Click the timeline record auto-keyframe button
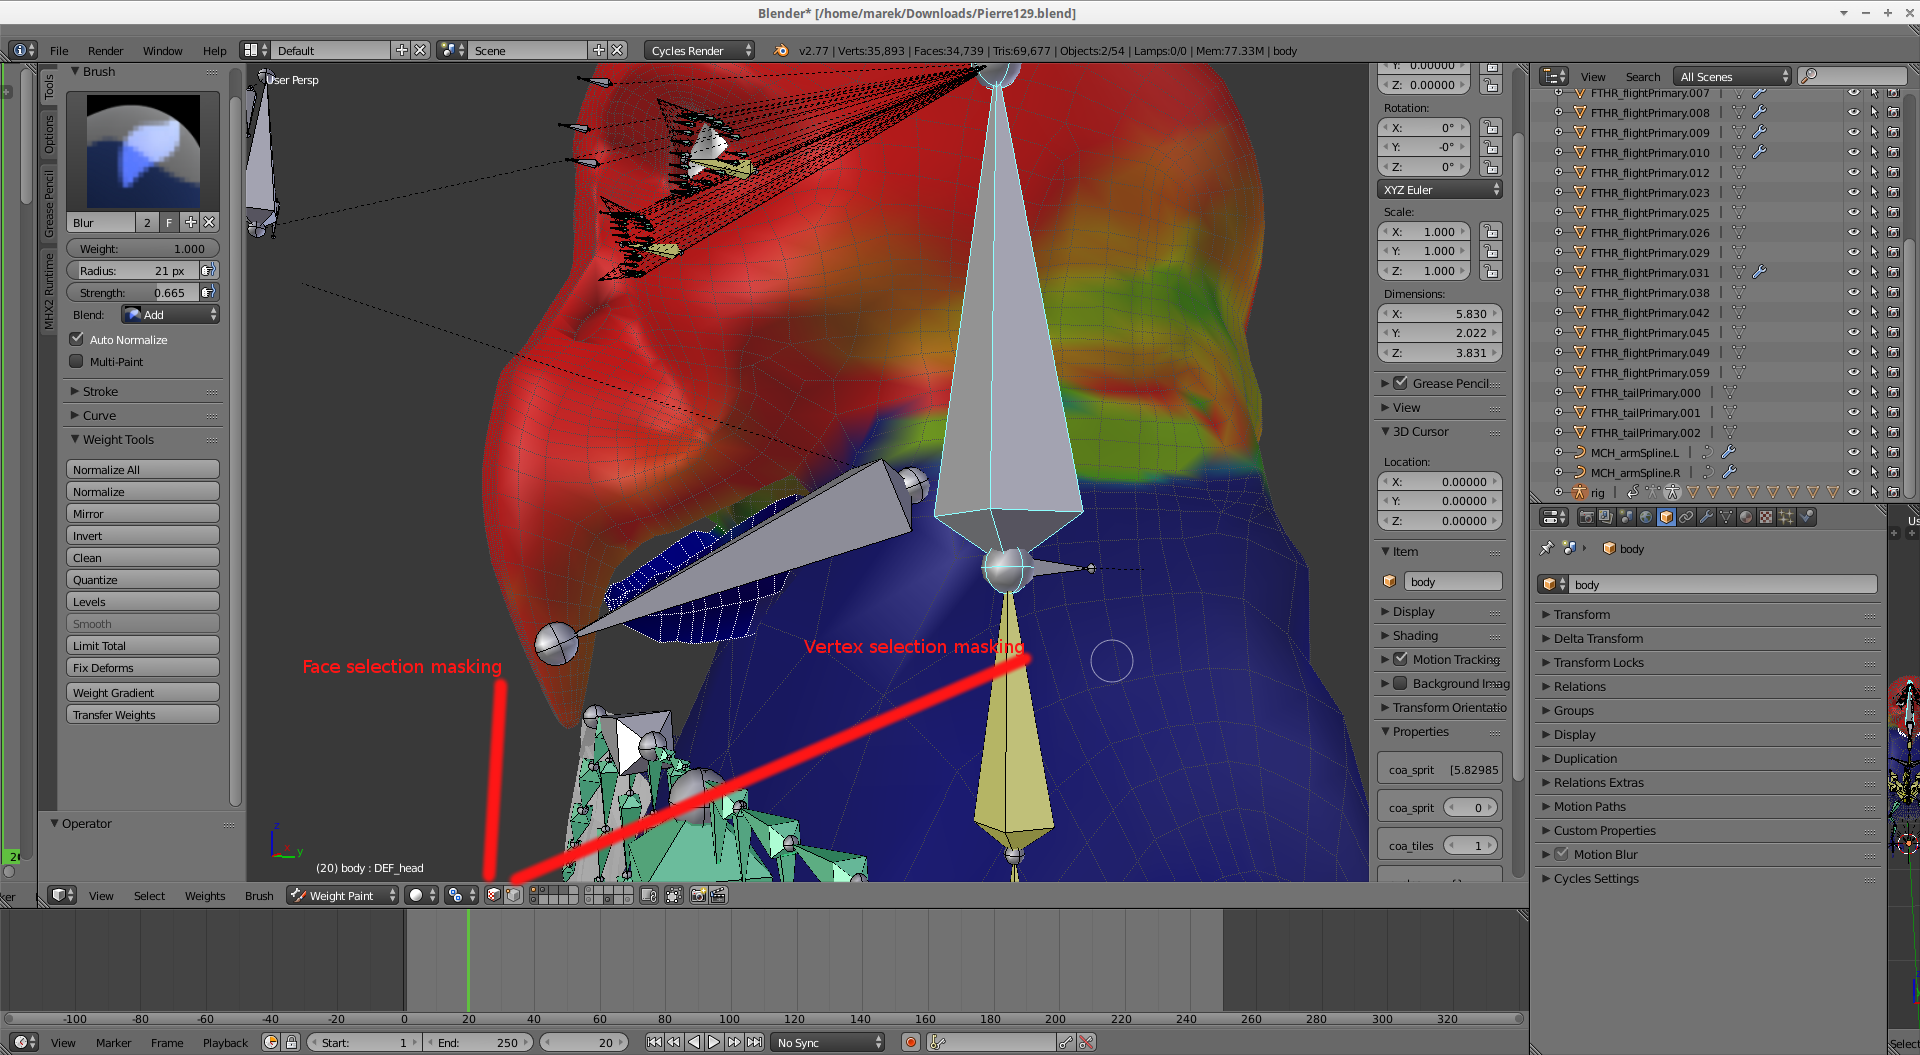This screenshot has height=1055, width=1920. click(x=911, y=1042)
